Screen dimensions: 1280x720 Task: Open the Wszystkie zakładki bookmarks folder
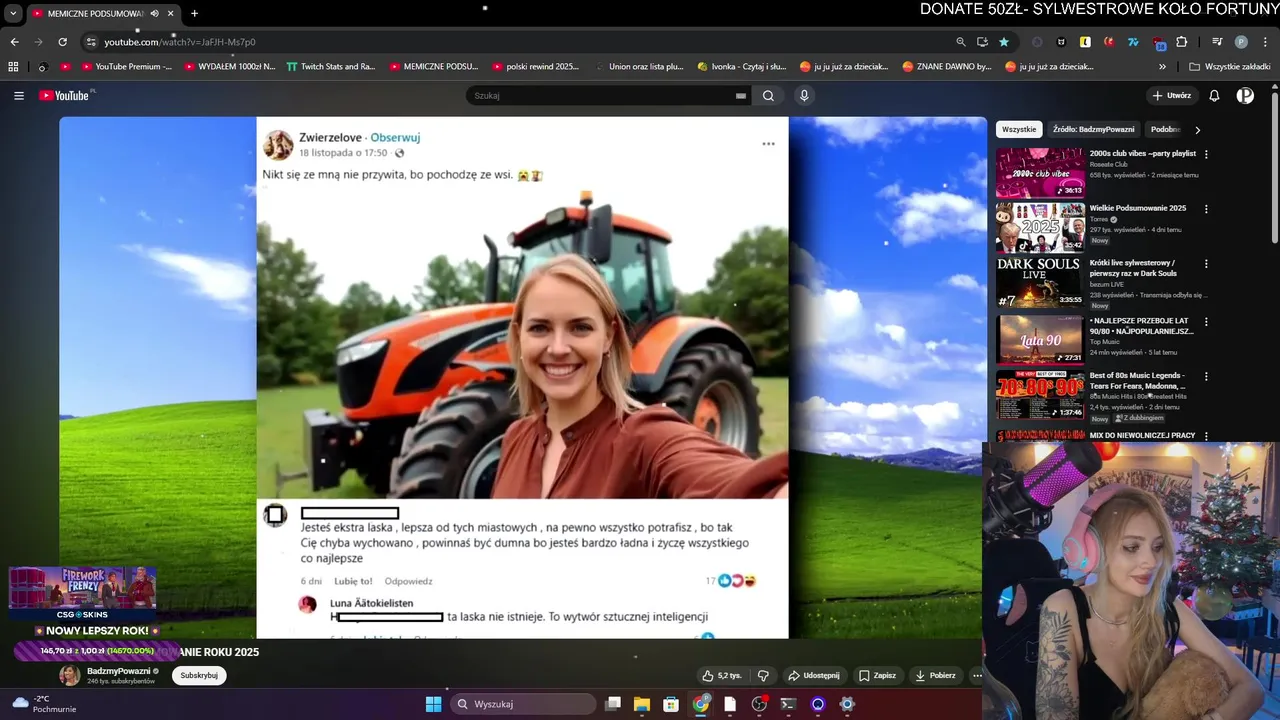point(1230,67)
